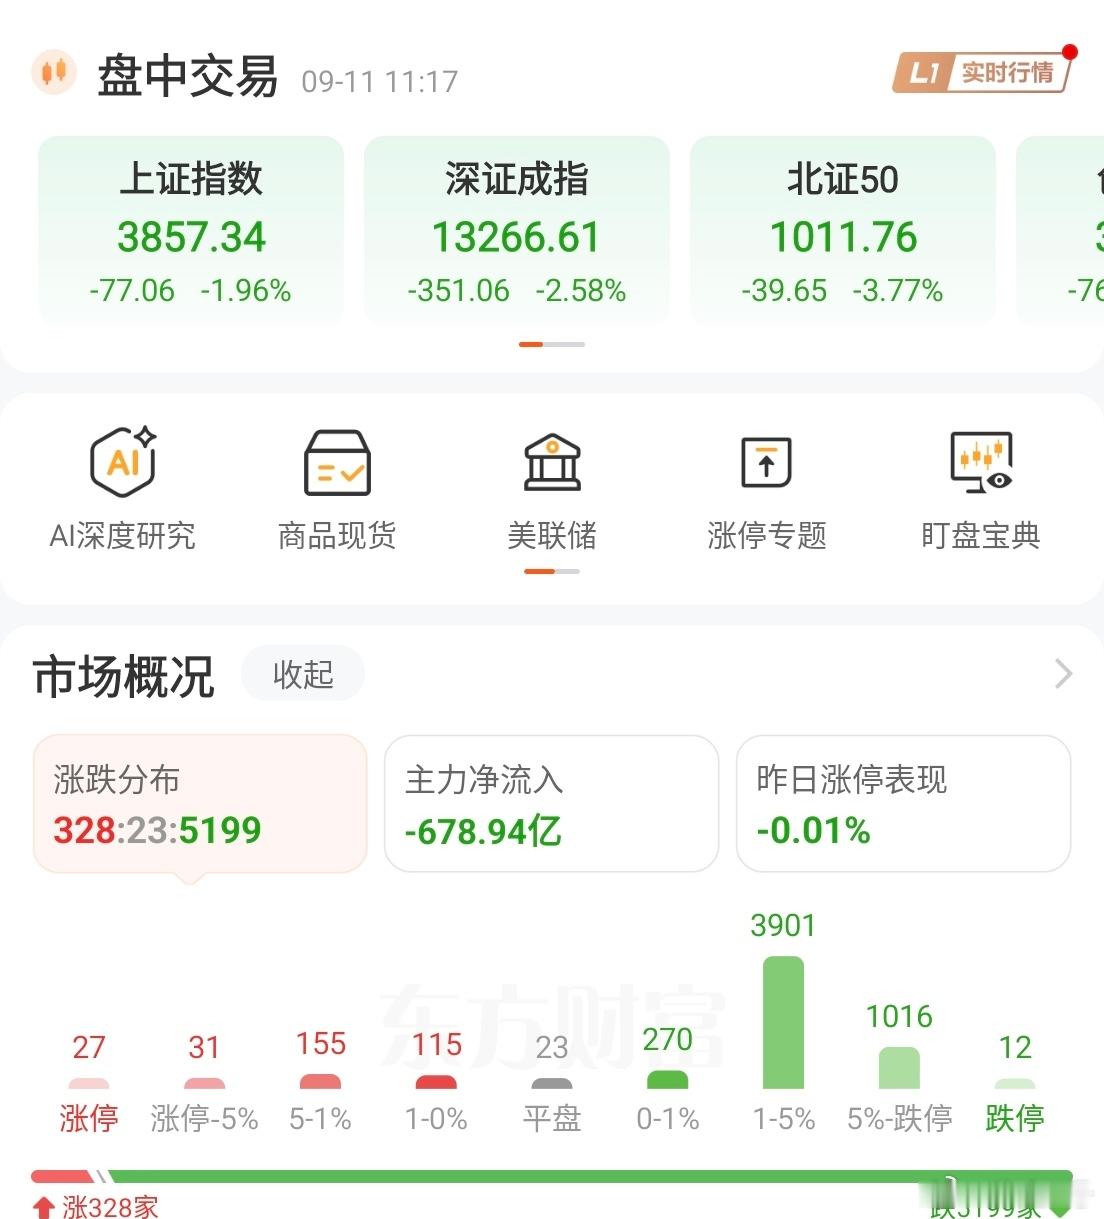The height and width of the screenshot is (1219, 1104).
Task: Select the 涨跌分布 tab card
Action: coord(200,804)
